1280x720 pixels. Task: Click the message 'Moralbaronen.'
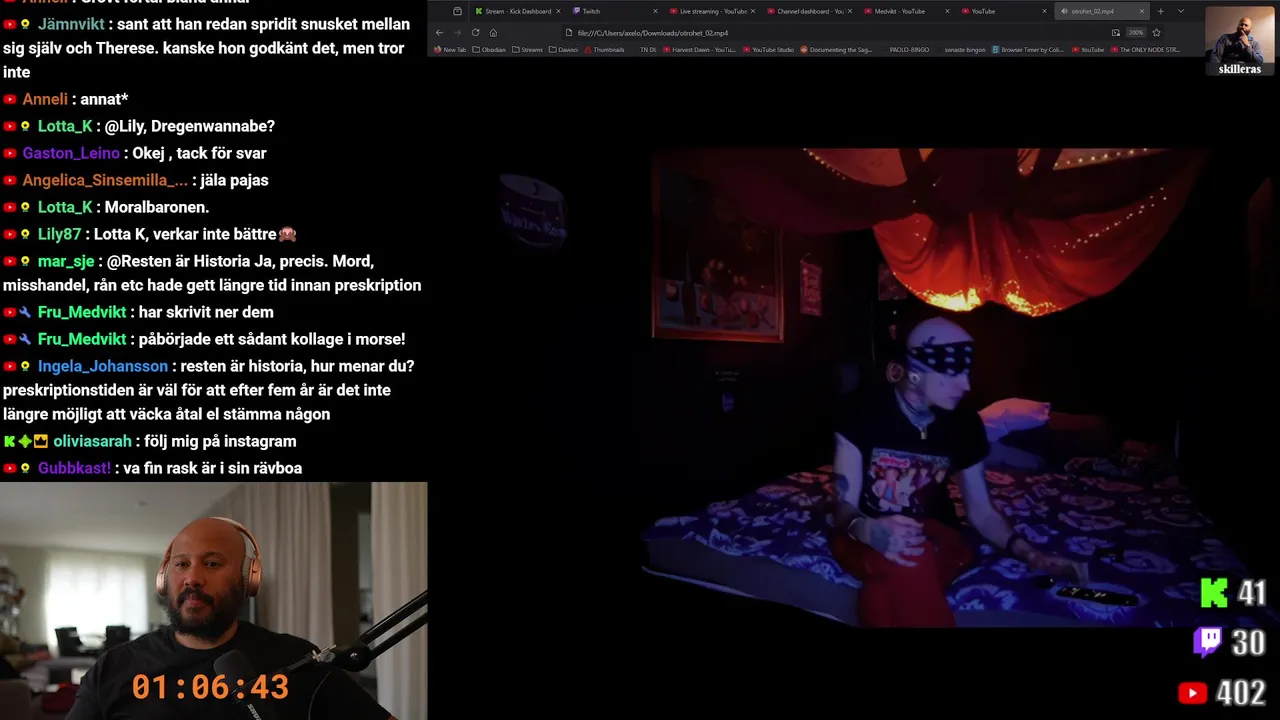156,207
